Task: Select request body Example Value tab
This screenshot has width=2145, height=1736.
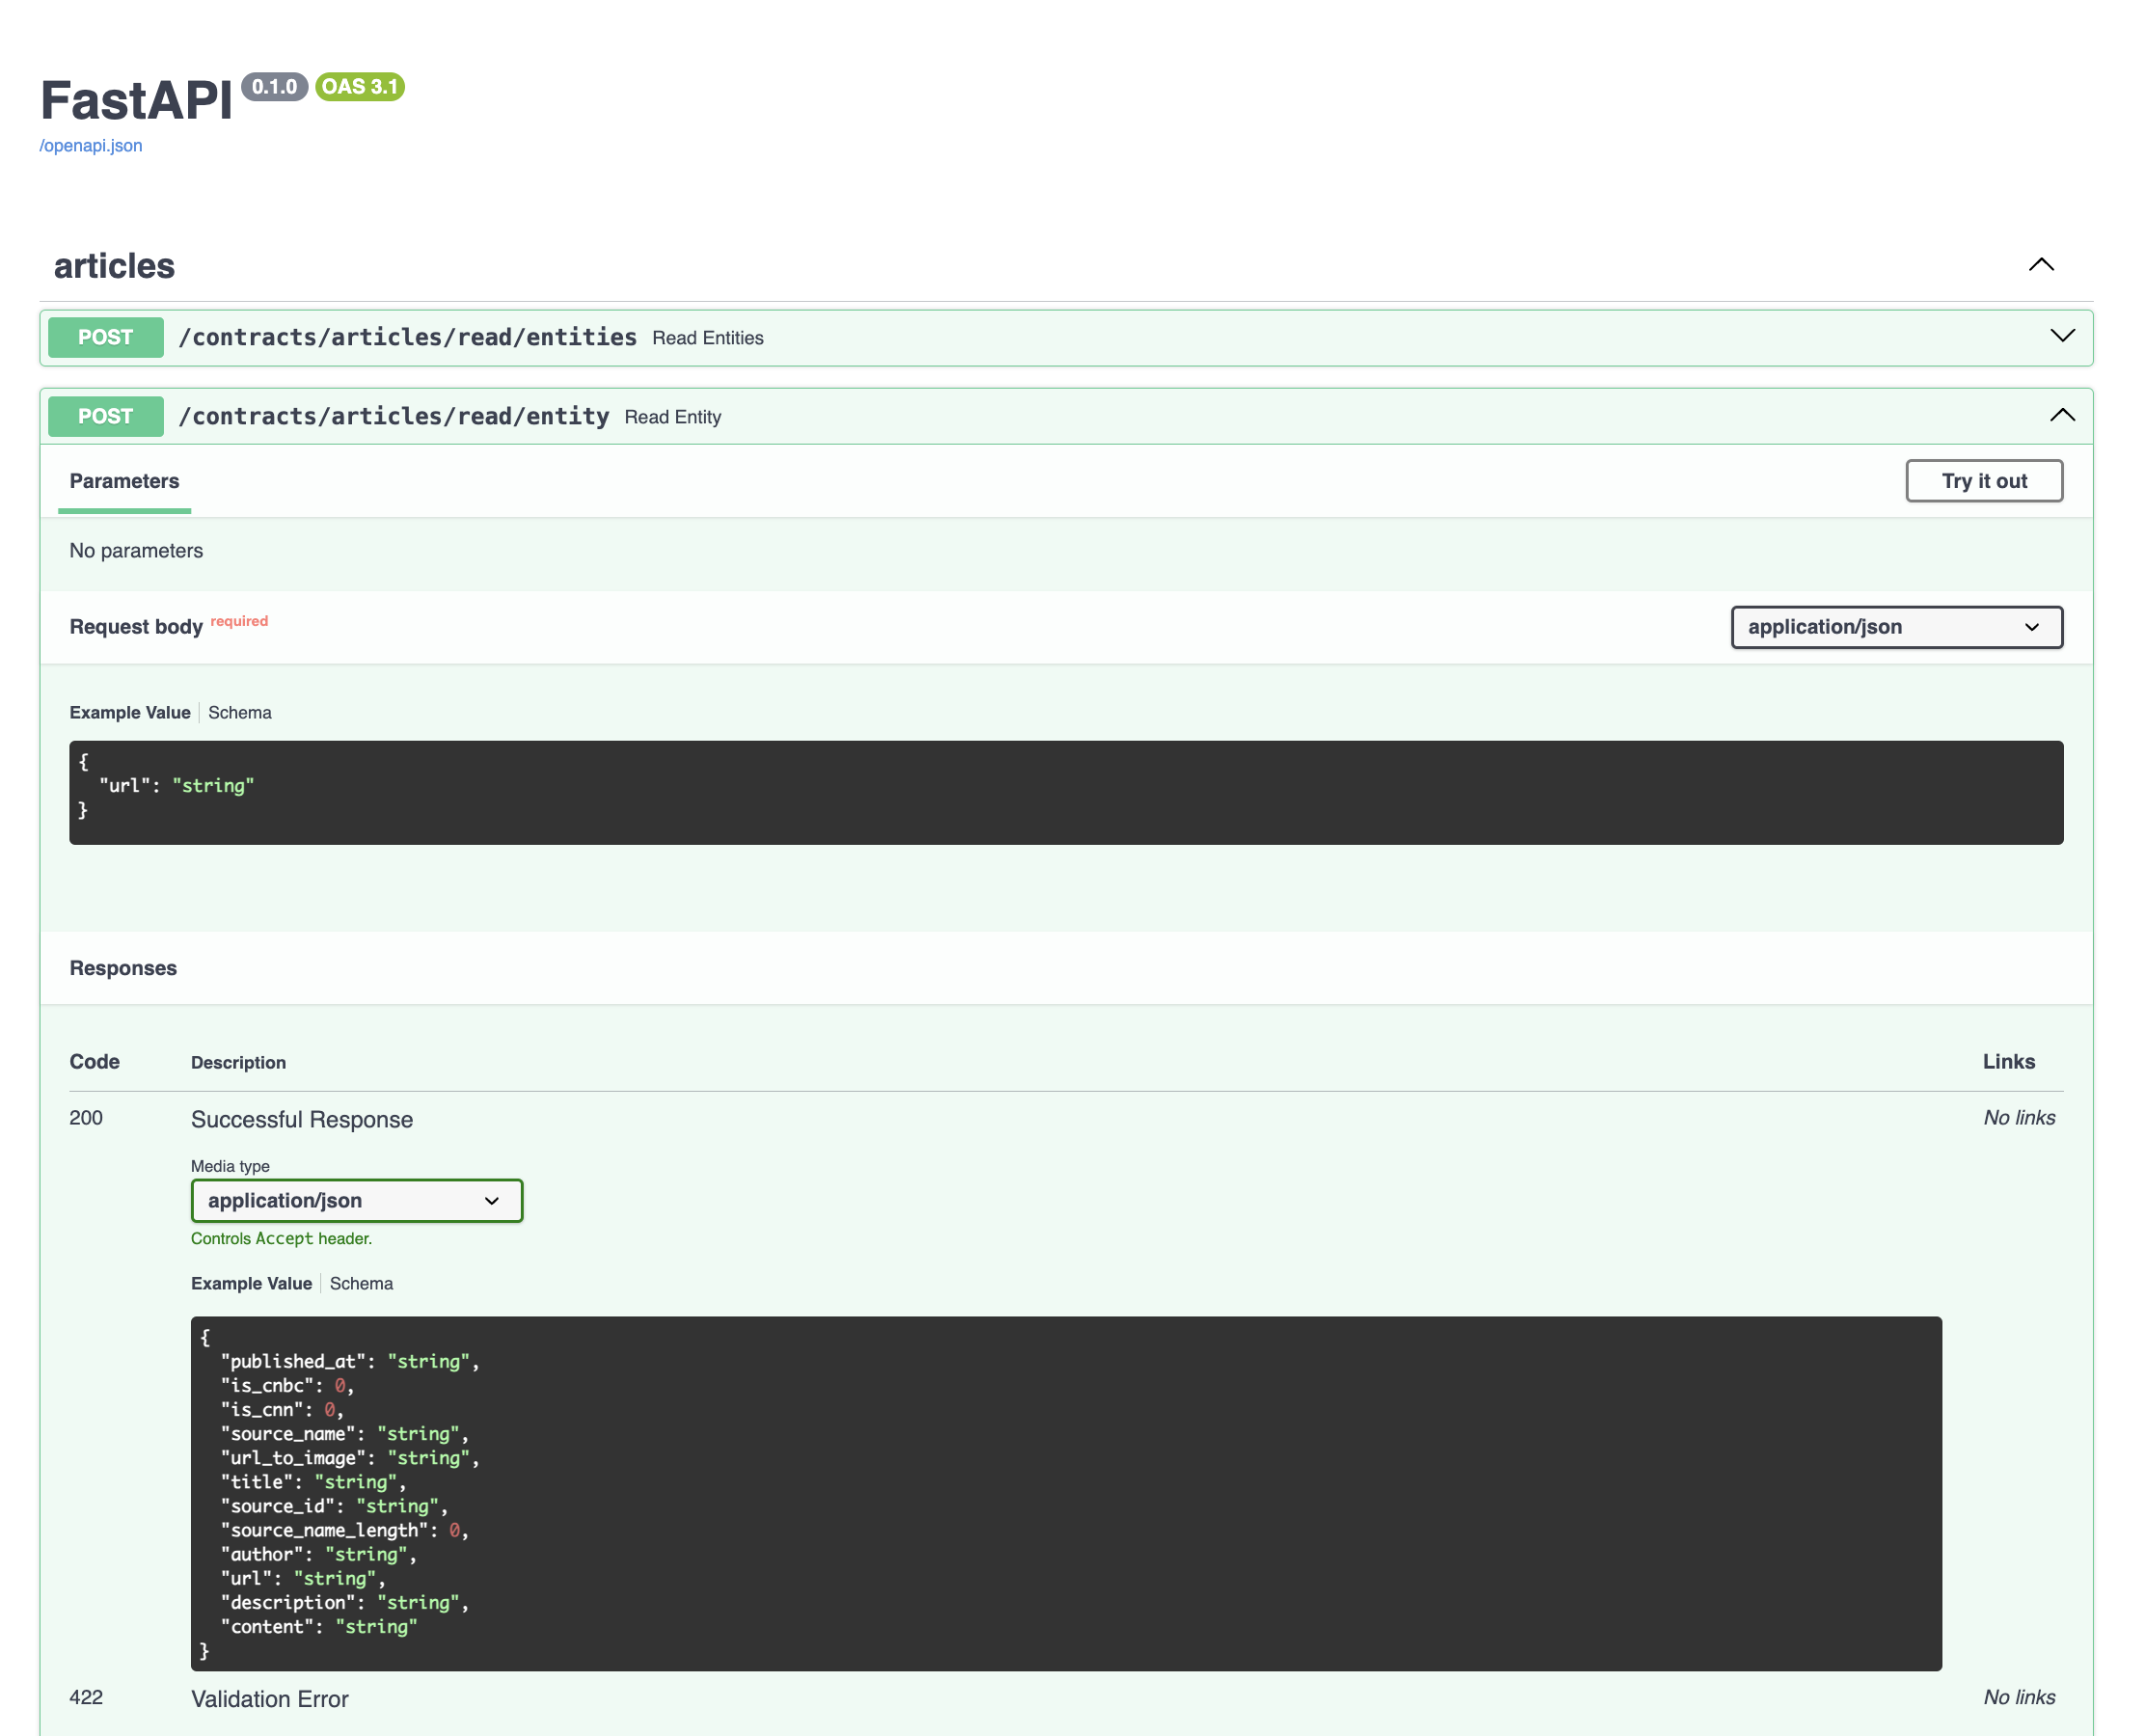Action: (x=130, y=713)
